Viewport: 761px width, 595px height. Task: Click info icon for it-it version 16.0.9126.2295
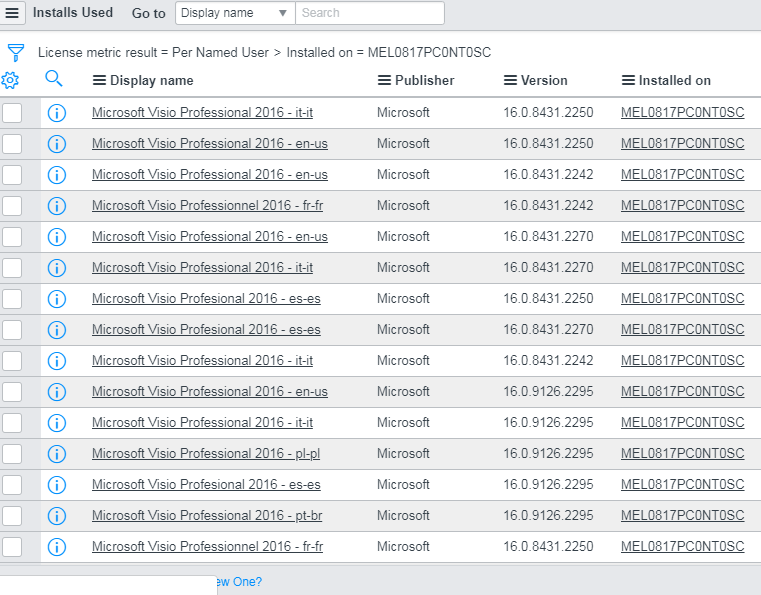57,423
